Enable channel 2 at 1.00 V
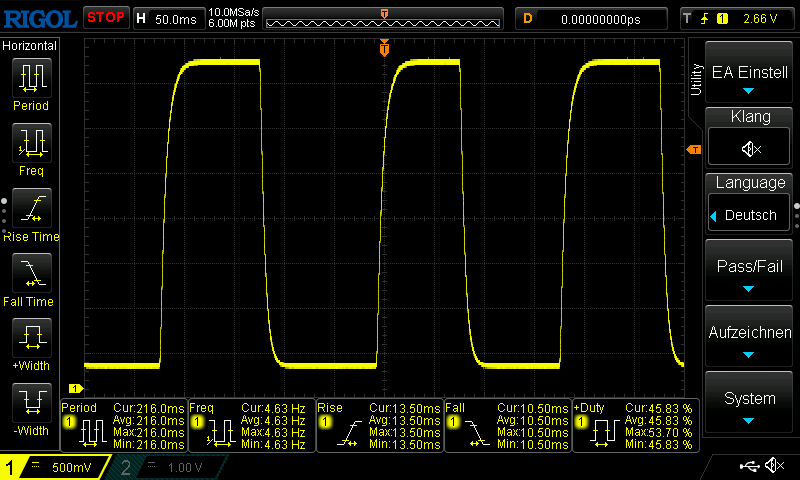The width and height of the screenshot is (800, 480). 165,467
